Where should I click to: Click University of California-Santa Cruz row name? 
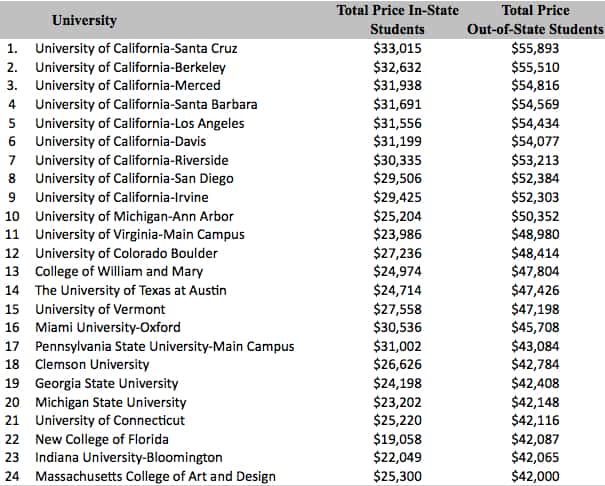point(136,49)
